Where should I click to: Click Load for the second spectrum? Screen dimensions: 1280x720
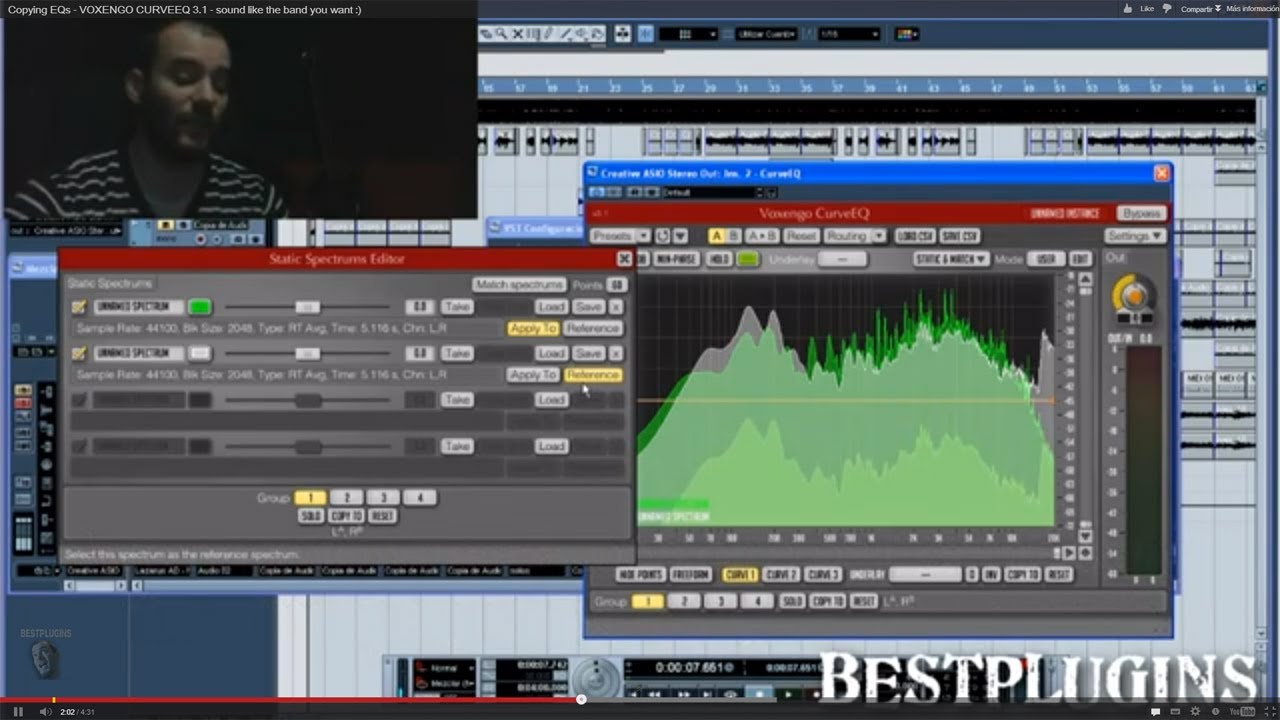(x=551, y=353)
